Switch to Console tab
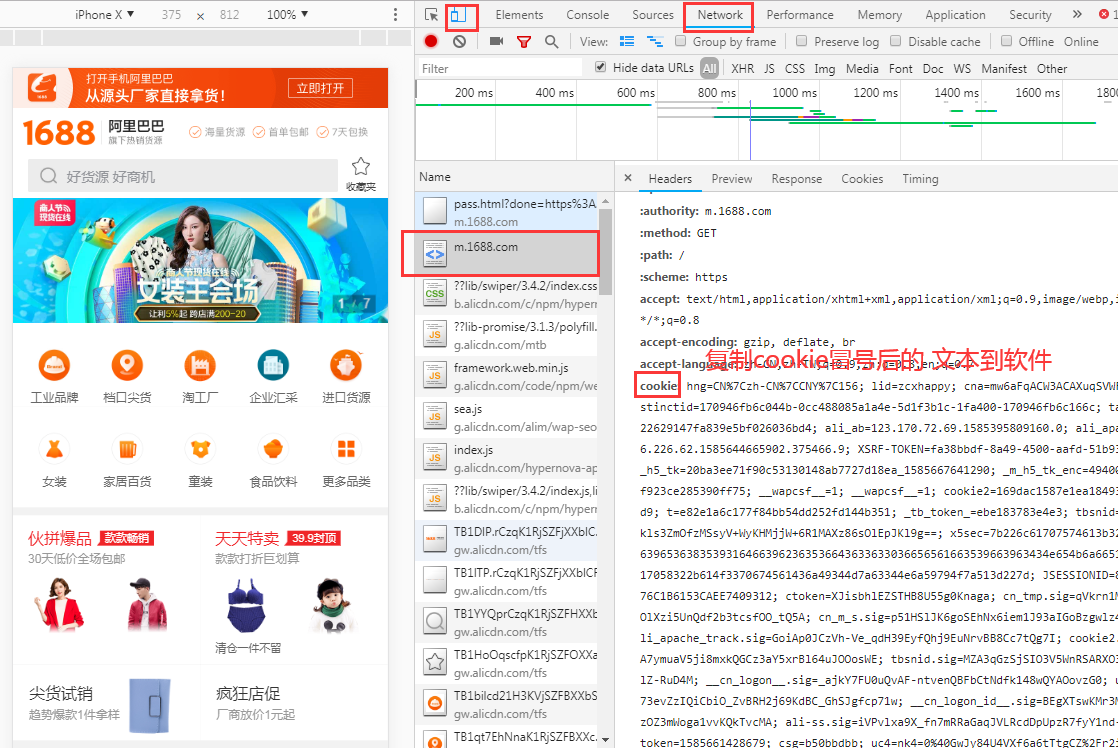The width and height of the screenshot is (1118, 748). click(588, 14)
